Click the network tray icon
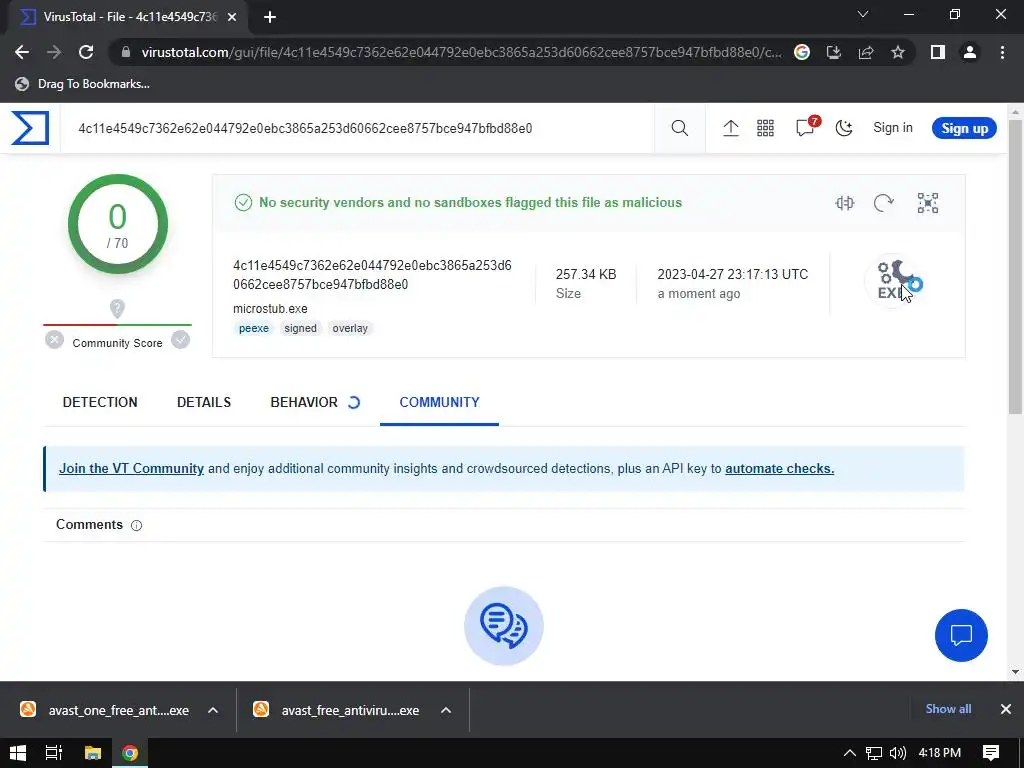 [874, 753]
